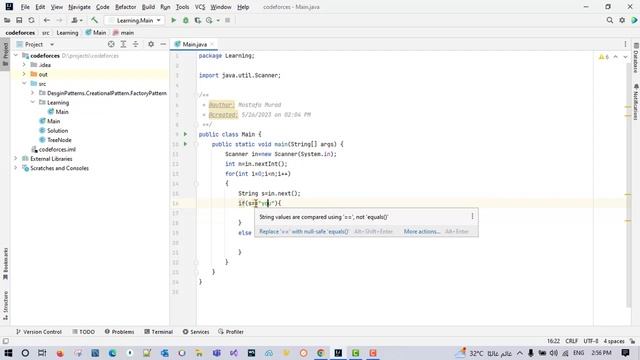Click the UTF-8 encoding status widget
The image size is (640, 360).
pos(591,341)
